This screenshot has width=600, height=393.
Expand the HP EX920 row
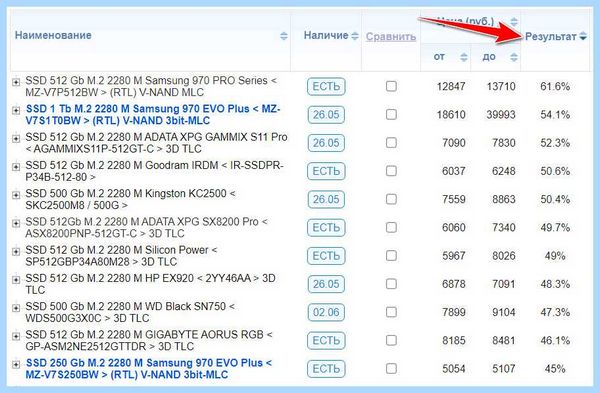[x=16, y=280]
